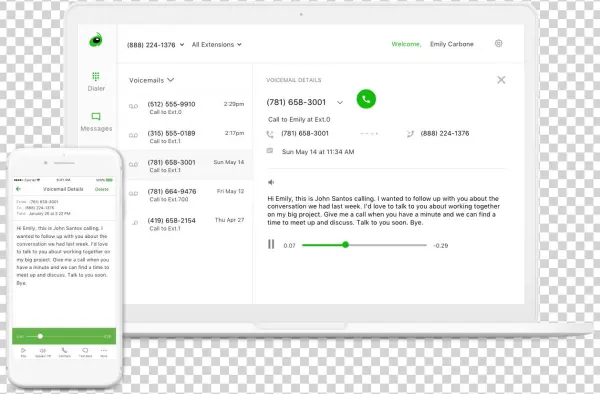Tap Play icon in phone bottom bar
This screenshot has width=600, height=394.
(23, 352)
